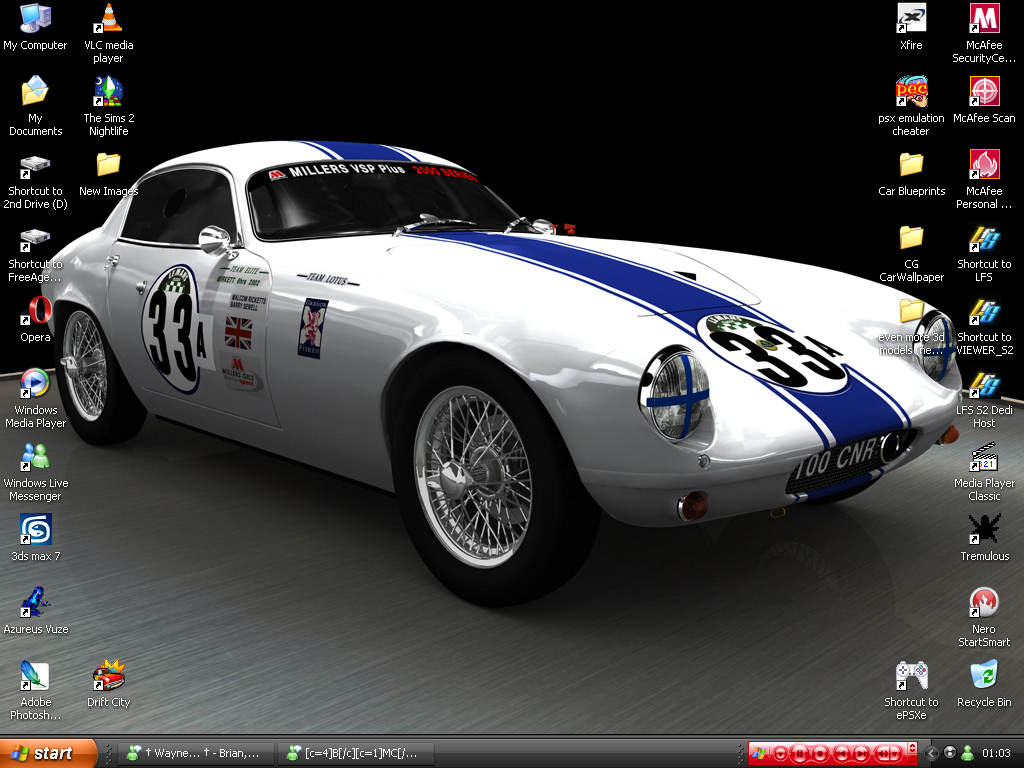Open Nero StartSmart icon
The height and width of the screenshot is (768, 1024).
pyautogui.click(x=984, y=617)
